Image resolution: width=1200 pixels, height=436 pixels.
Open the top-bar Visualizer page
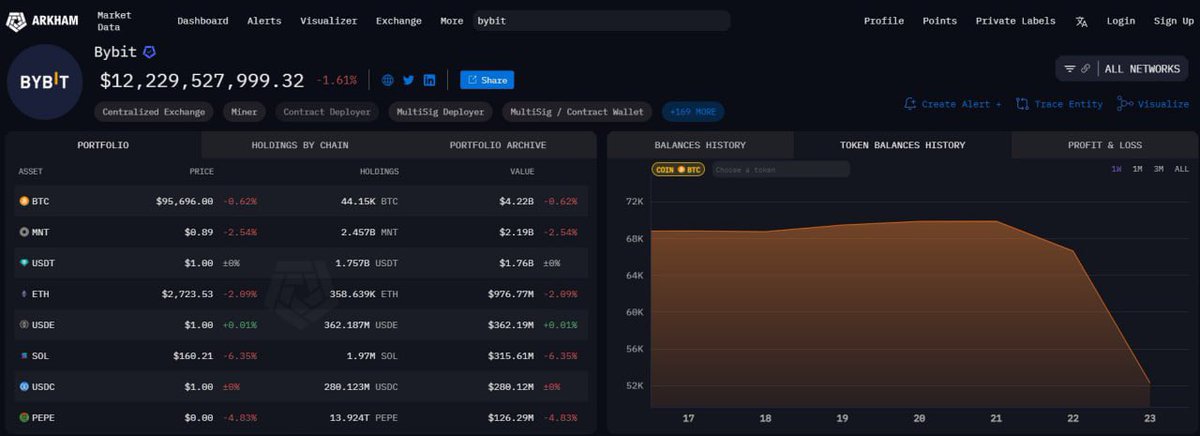coord(329,21)
